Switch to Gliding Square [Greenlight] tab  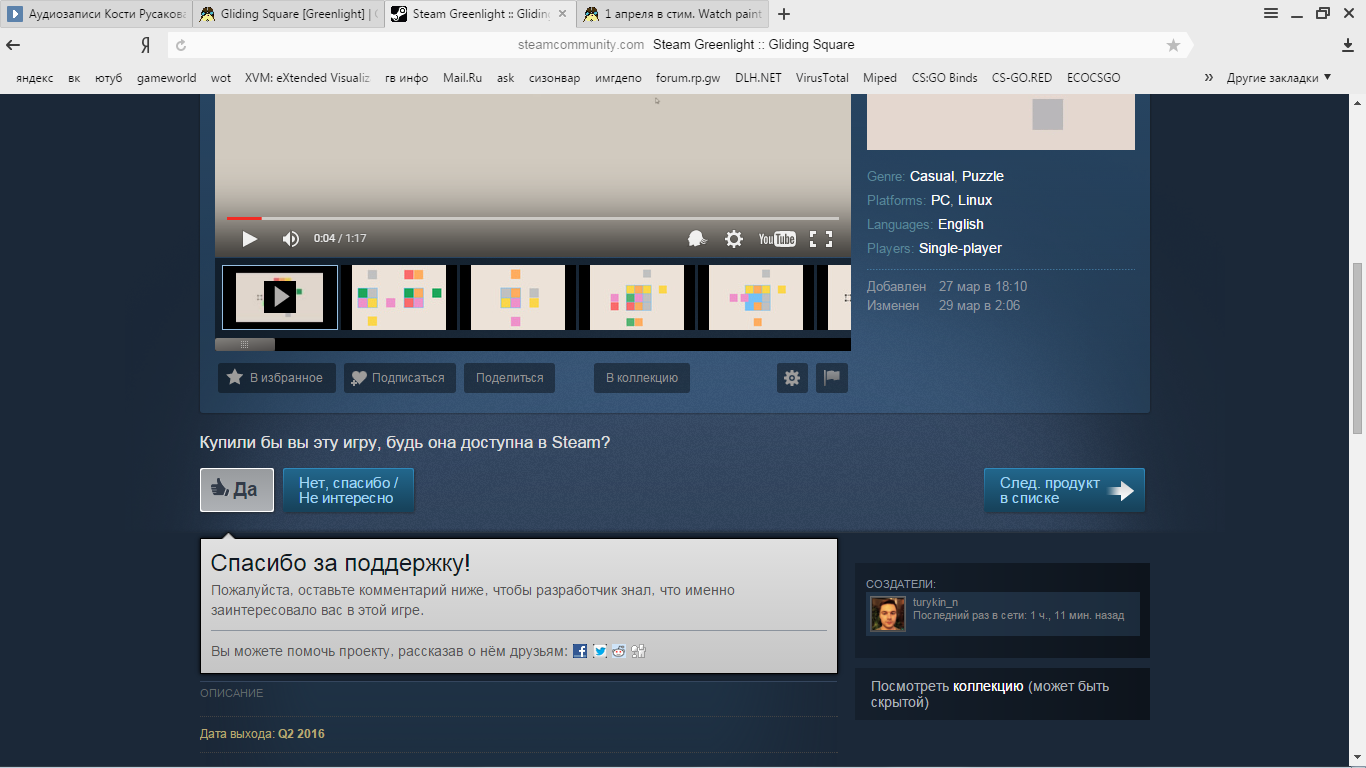(286, 14)
